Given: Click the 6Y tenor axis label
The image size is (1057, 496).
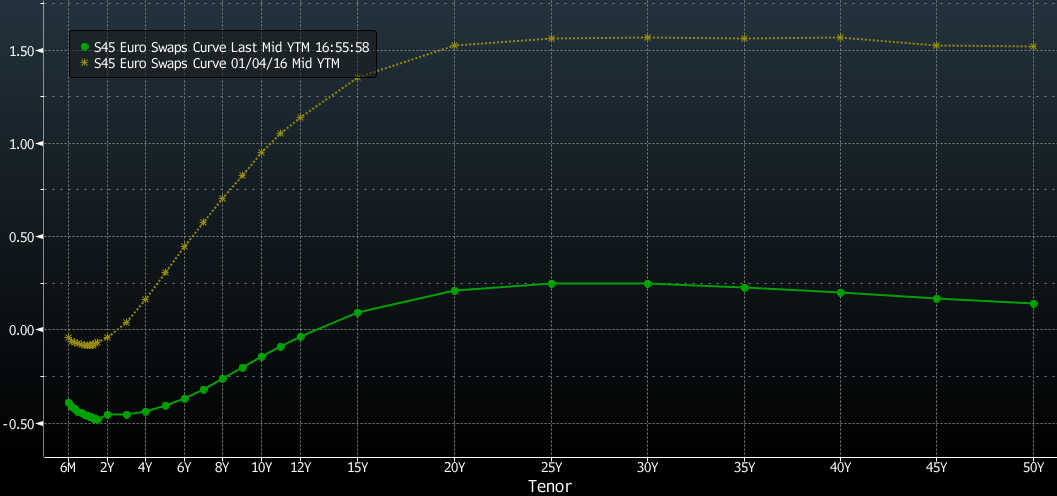Looking at the screenshot, I should click(184, 468).
